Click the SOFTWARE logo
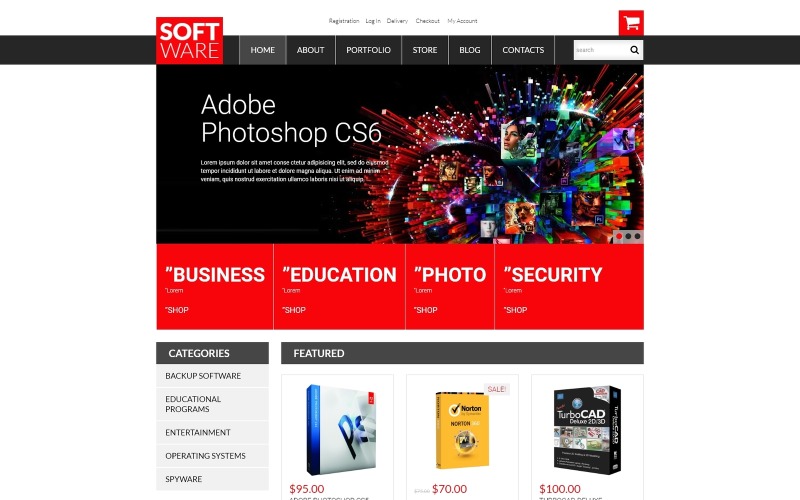Viewport: 800px width, 500px height. pyautogui.click(x=189, y=41)
